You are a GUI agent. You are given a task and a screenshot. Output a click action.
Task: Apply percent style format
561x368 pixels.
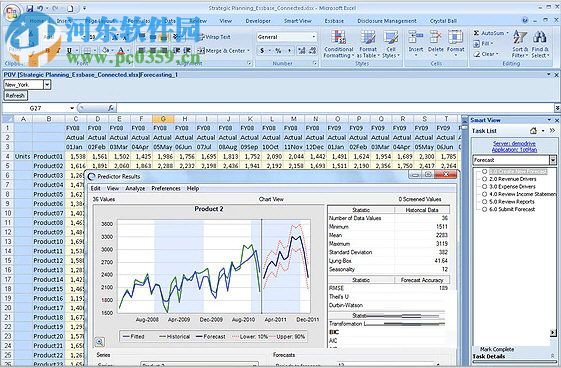(278, 51)
